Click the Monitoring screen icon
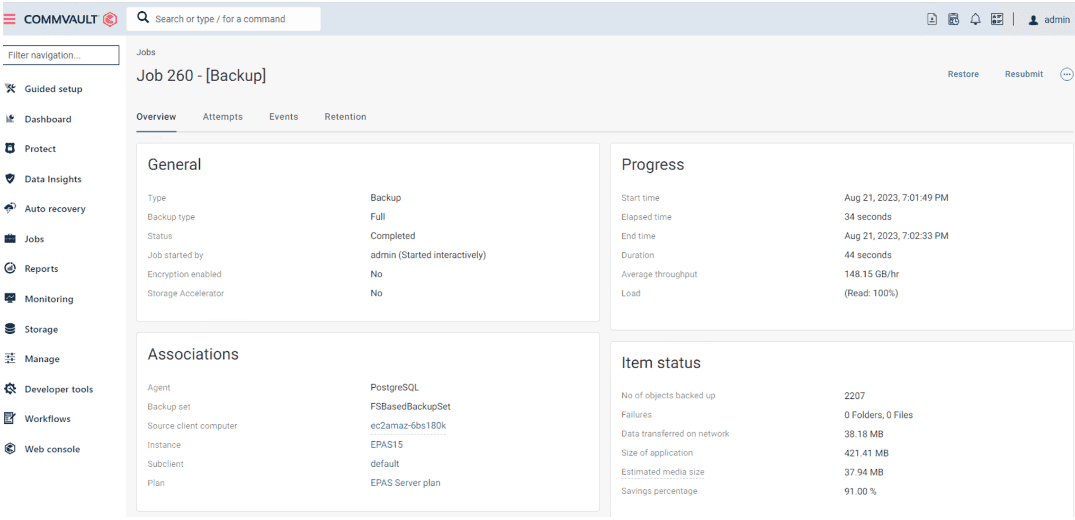 10,298
